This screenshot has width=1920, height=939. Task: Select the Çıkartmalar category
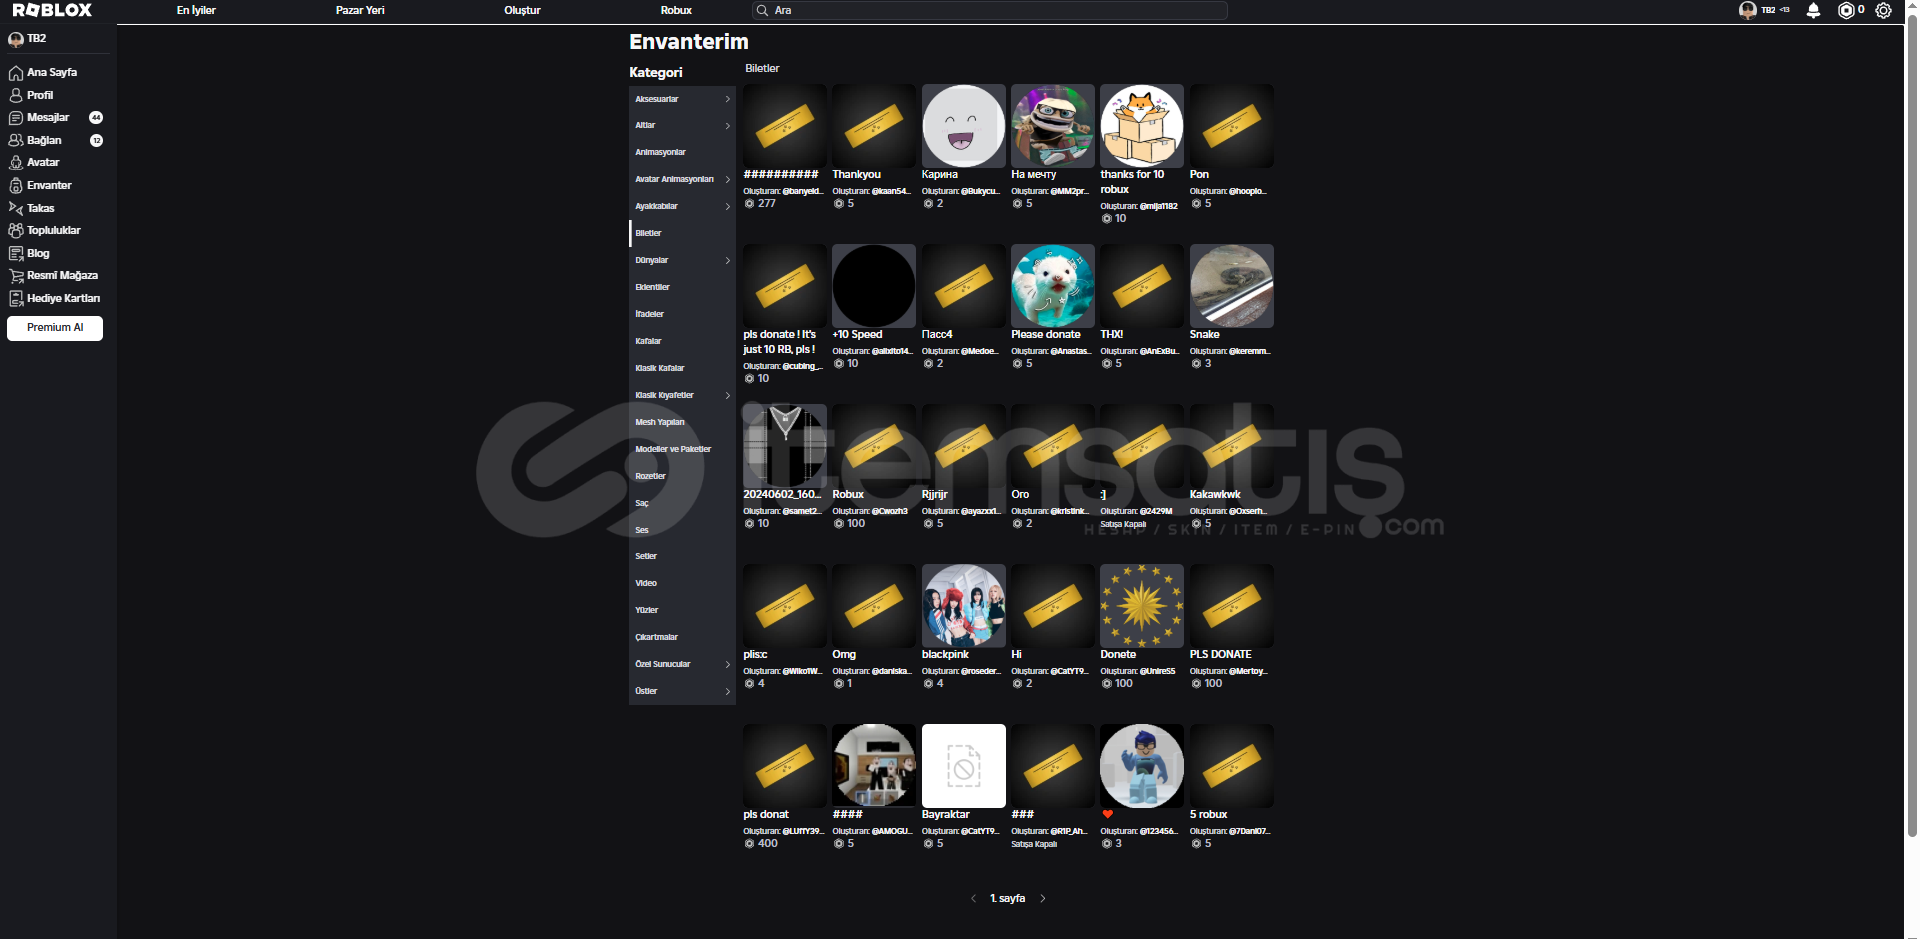pyautogui.click(x=682, y=637)
